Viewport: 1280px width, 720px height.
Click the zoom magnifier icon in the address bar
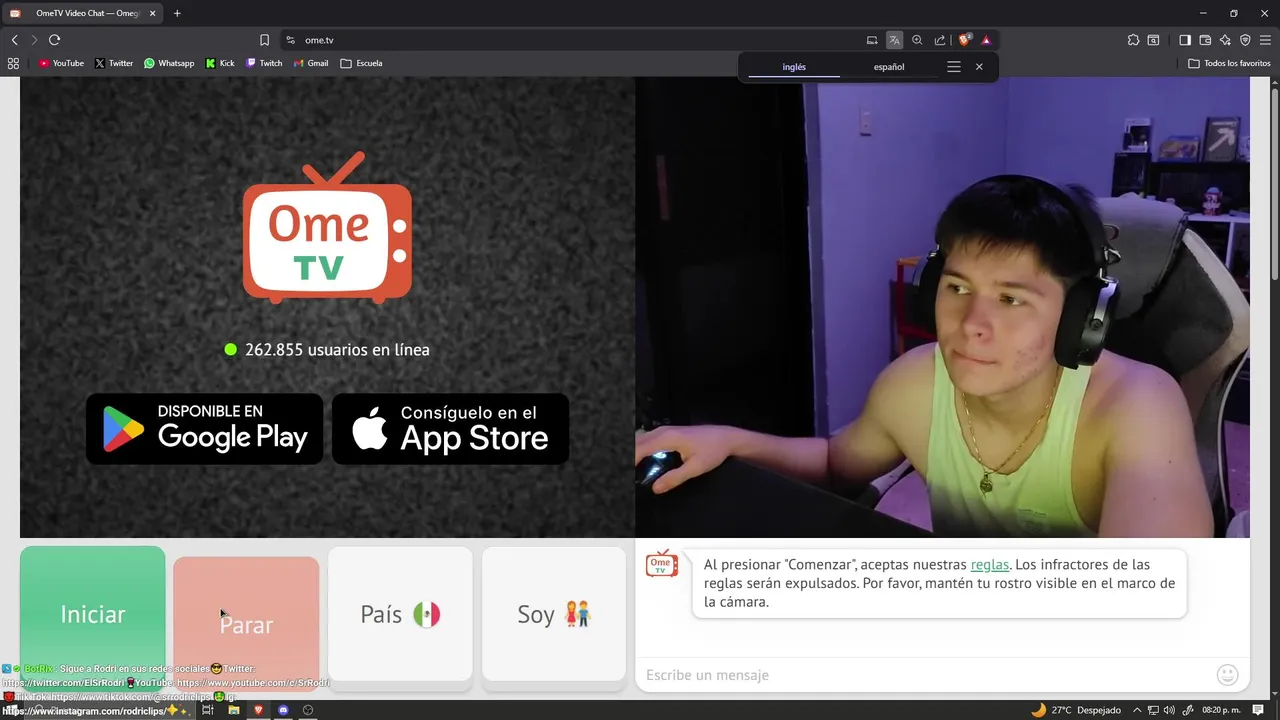[x=917, y=40]
